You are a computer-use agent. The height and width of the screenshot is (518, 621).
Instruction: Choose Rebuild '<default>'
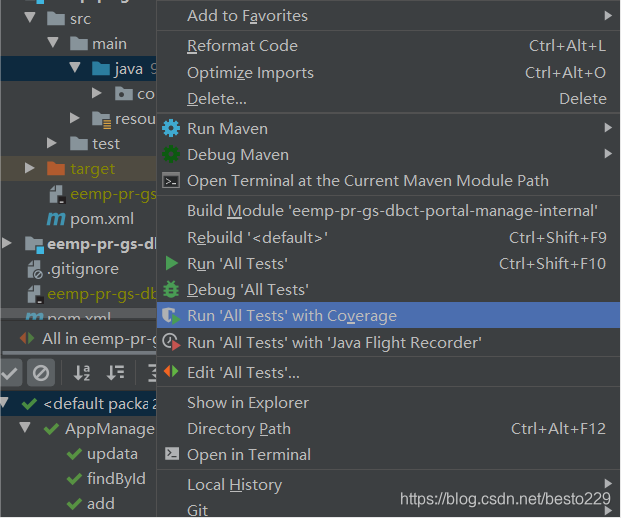[388, 238]
